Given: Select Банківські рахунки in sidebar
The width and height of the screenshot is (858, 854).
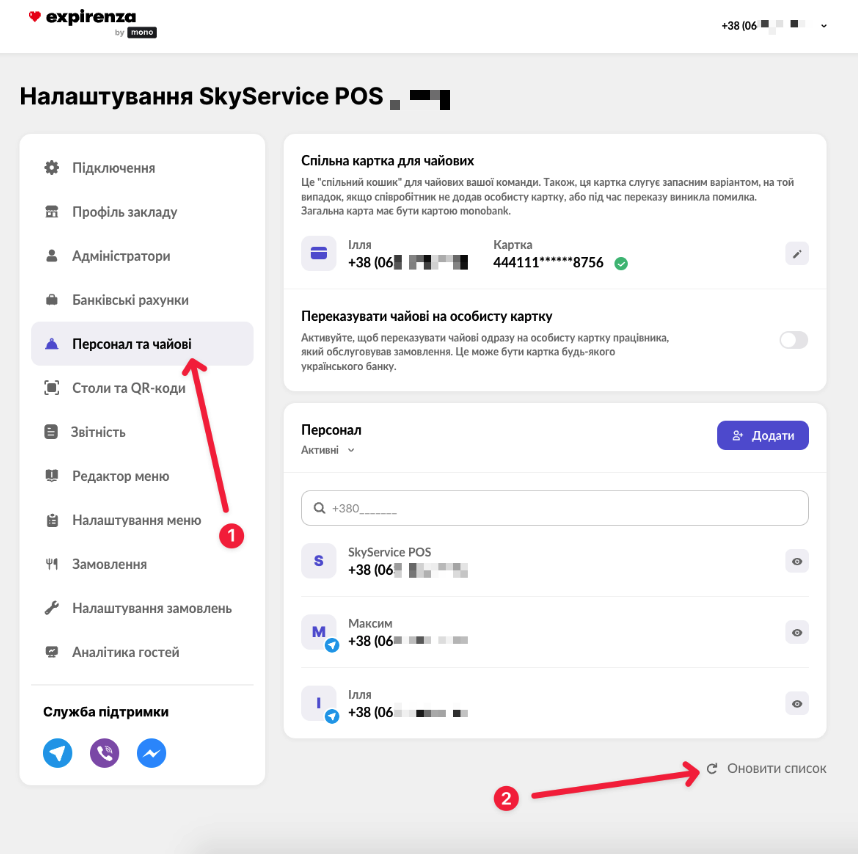Looking at the screenshot, I should pos(130,300).
